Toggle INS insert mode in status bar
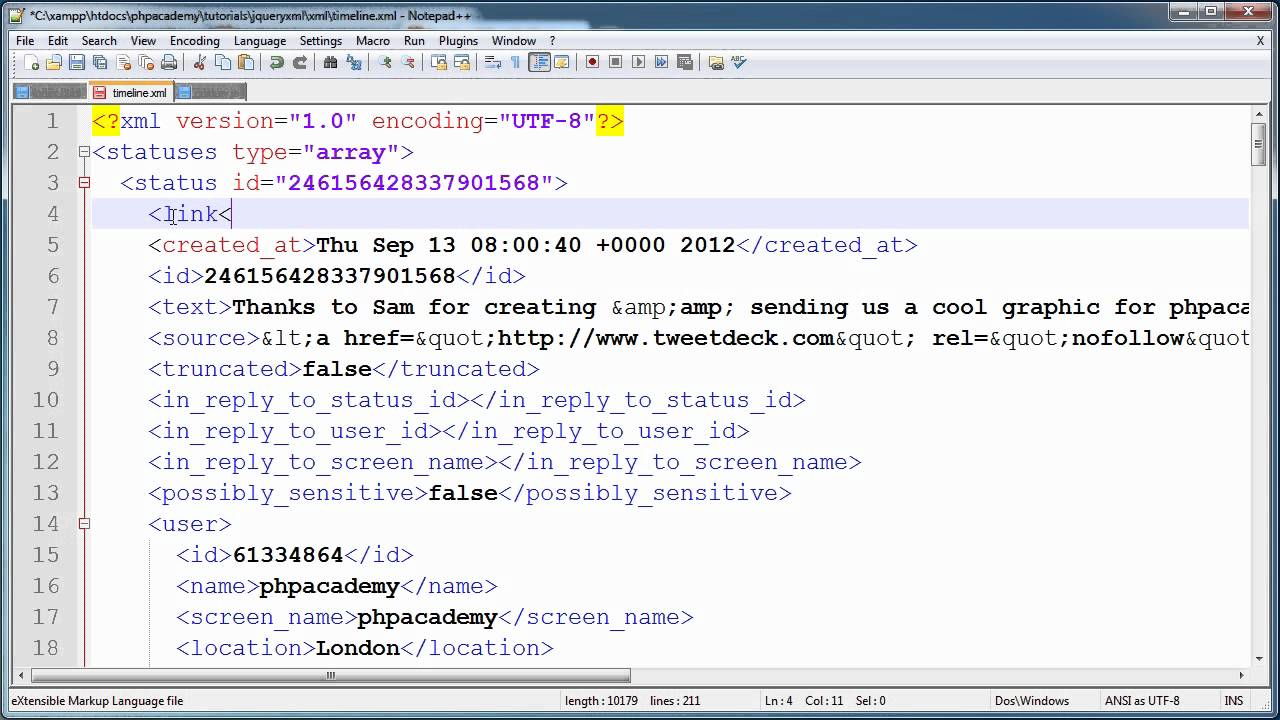Viewport: 1280px width, 720px height. (1234, 701)
